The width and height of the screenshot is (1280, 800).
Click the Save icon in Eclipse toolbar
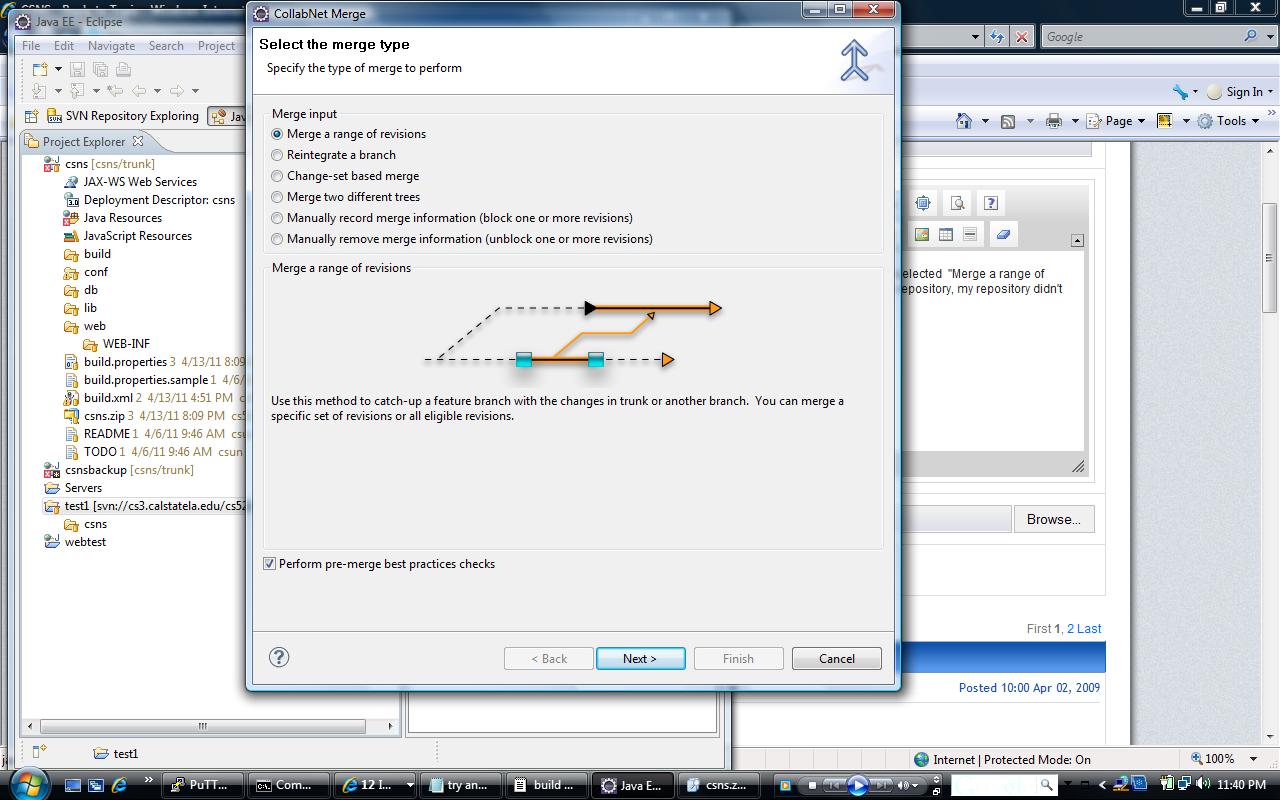point(77,69)
